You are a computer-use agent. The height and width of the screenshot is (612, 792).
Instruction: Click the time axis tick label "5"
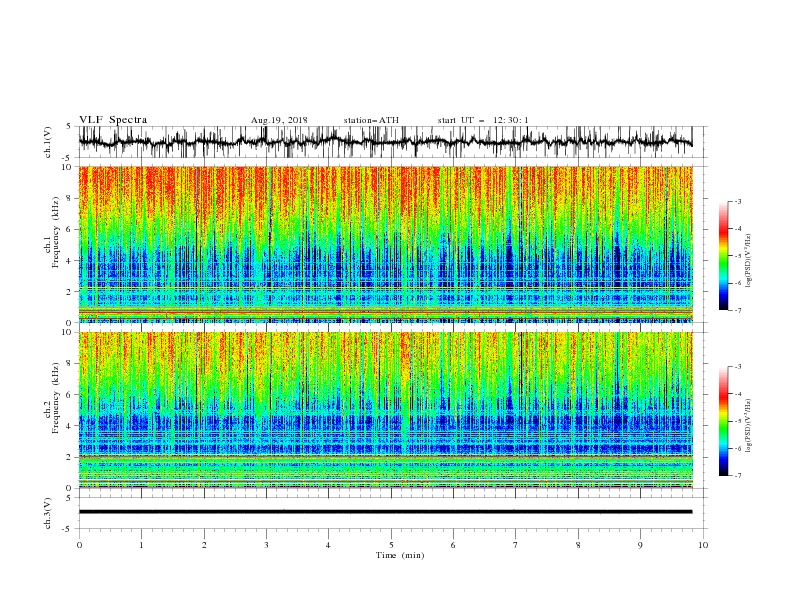(391, 545)
